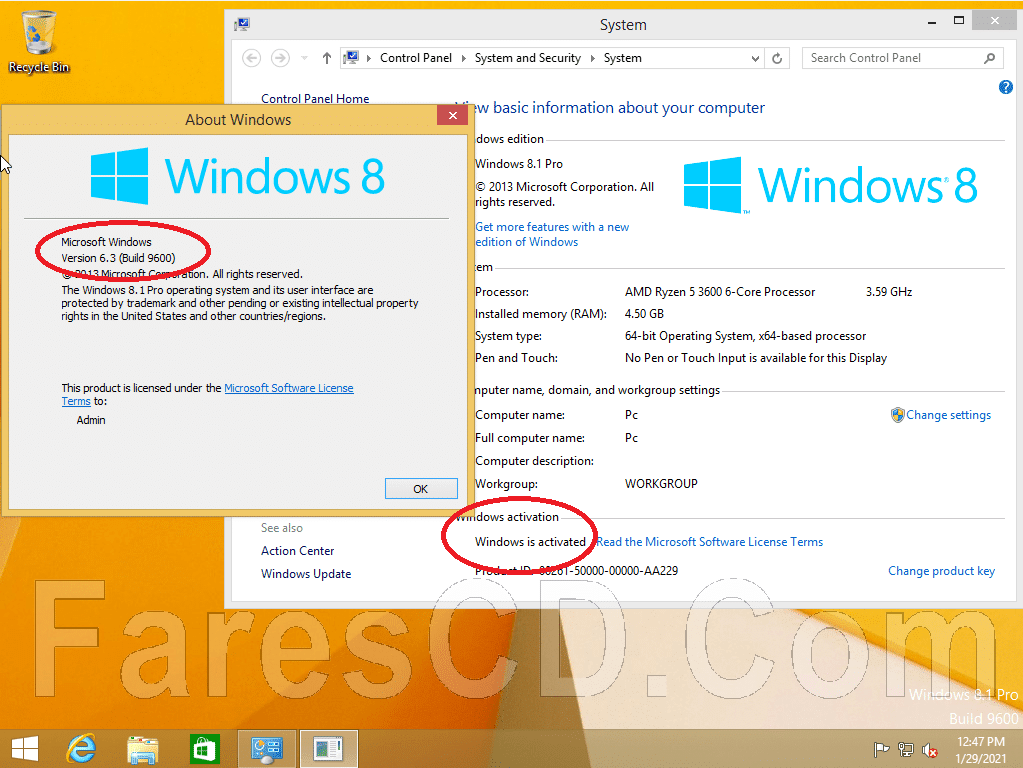1023x768 pixels.
Task: Select System and Security in the breadcrumb
Action: pos(527,58)
